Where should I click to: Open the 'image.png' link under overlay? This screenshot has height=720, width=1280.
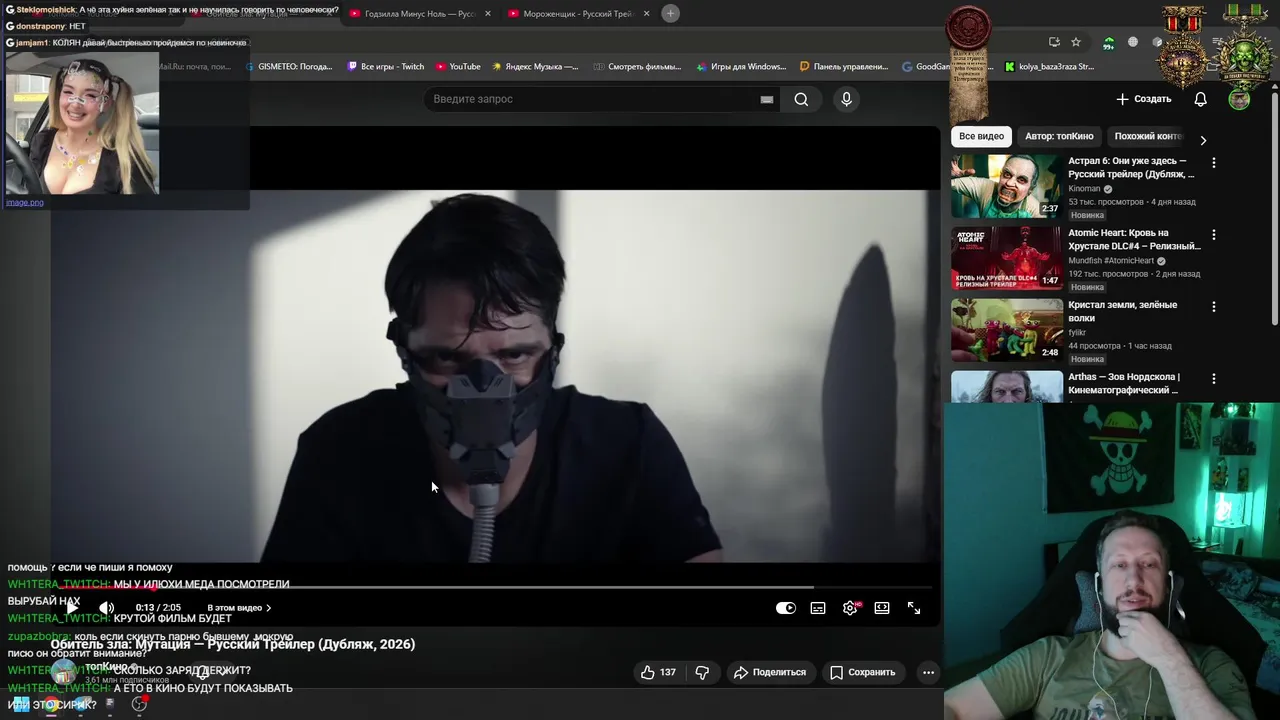tap(25, 202)
